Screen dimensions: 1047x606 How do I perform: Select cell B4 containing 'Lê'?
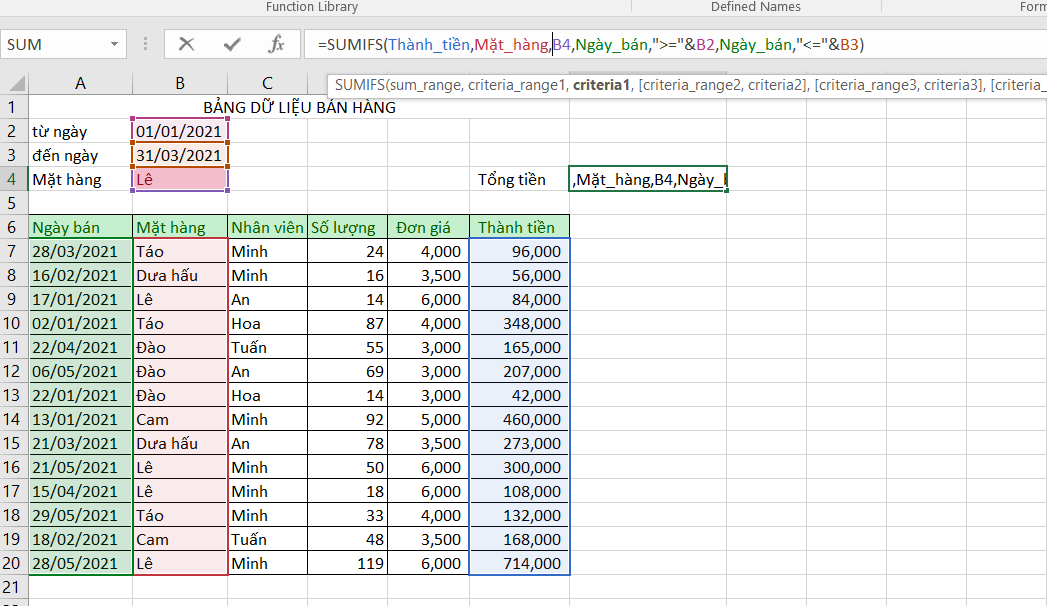(180, 180)
